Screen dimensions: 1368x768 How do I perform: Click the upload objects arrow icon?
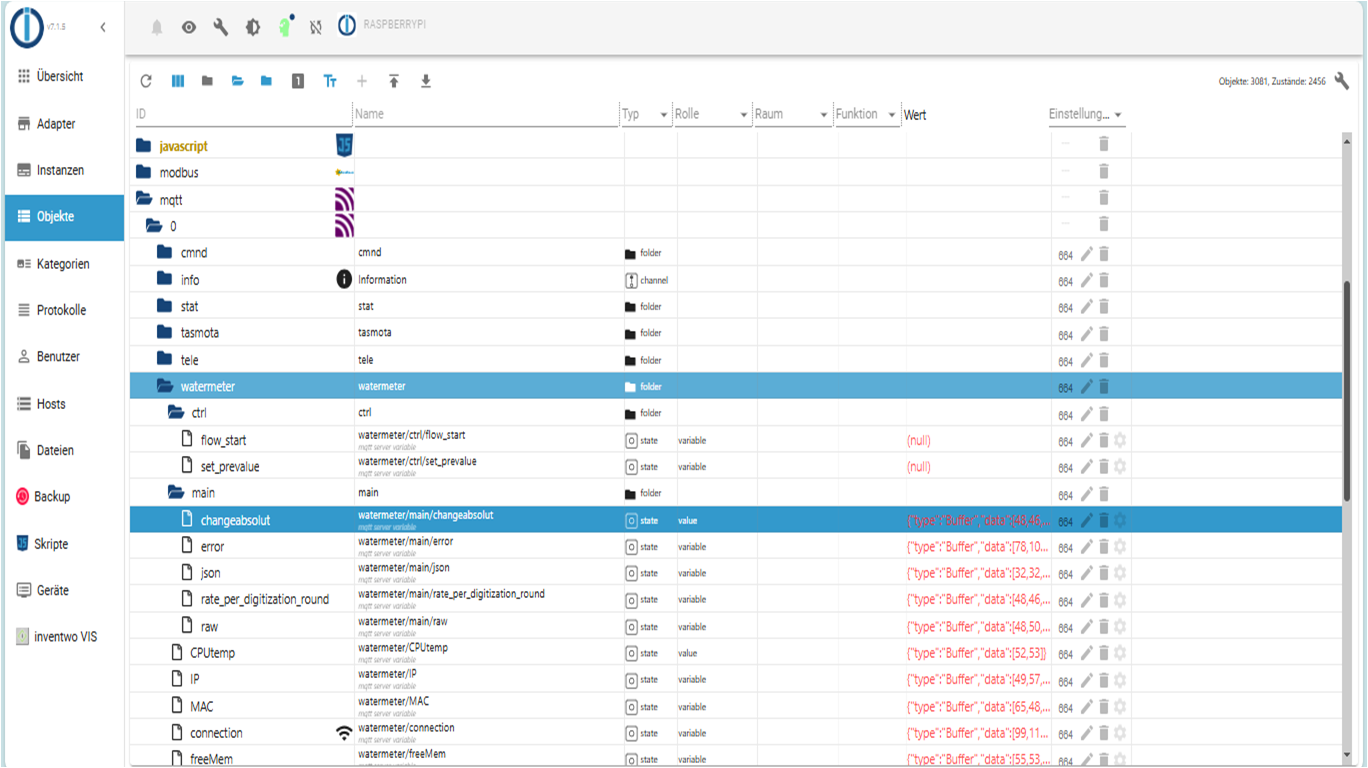tap(394, 82)
